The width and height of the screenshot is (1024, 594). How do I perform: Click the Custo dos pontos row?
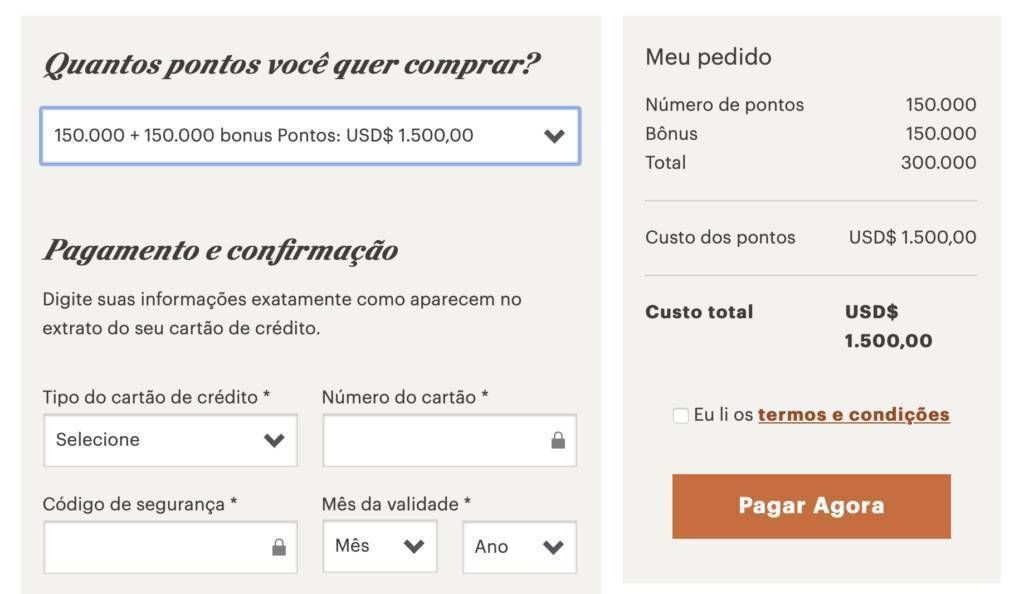click(810, 237)
